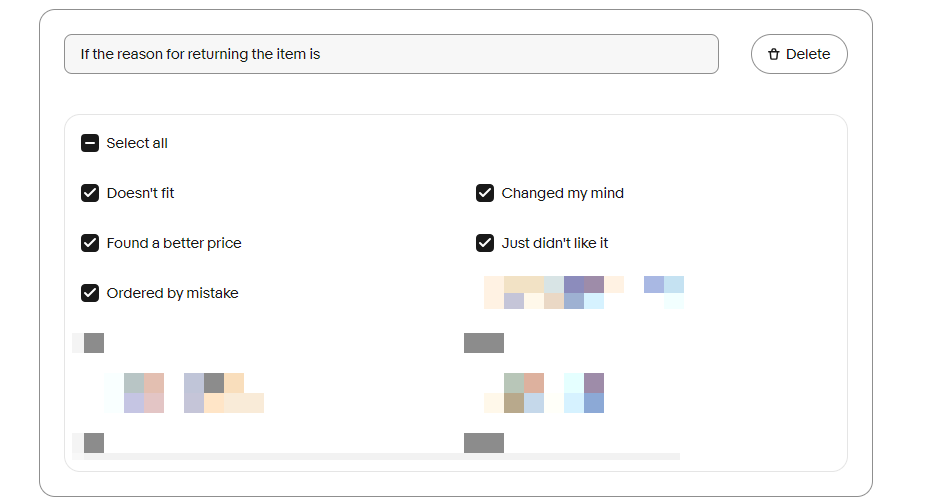Click the return reason condition text field
The height and width of the screenshot is (502, 936).
click(x=391, y=54)
